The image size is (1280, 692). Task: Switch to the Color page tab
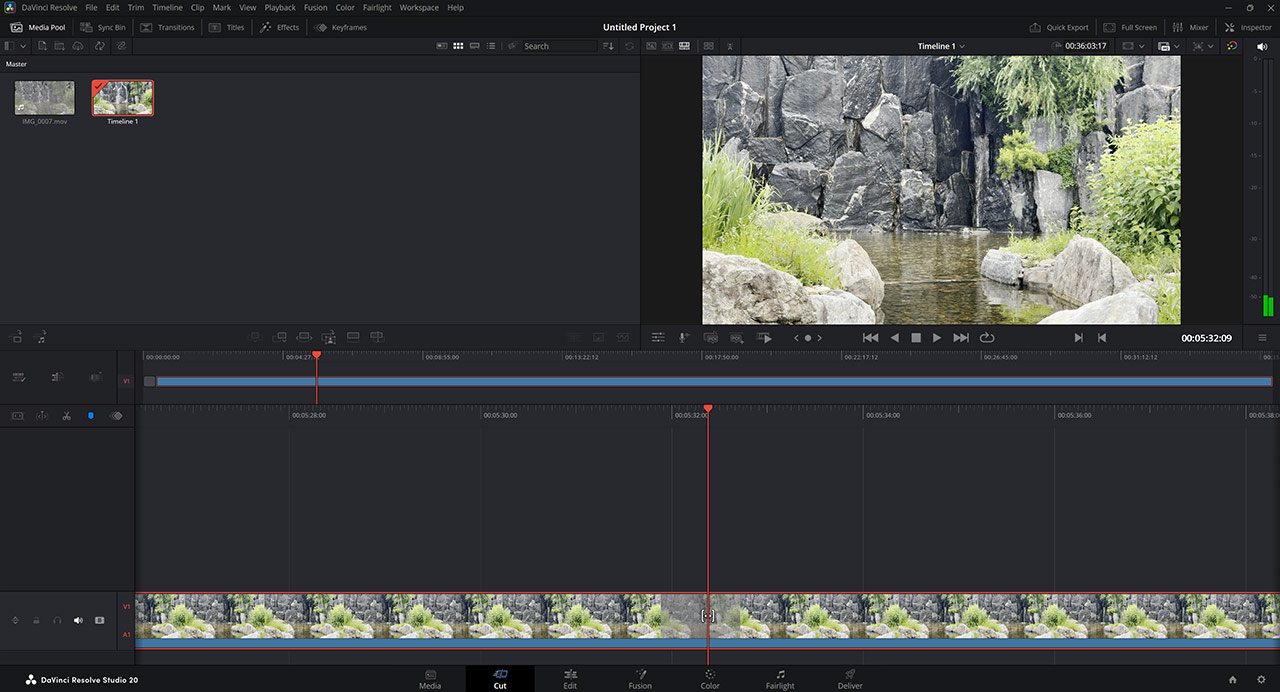click(709, 679)
